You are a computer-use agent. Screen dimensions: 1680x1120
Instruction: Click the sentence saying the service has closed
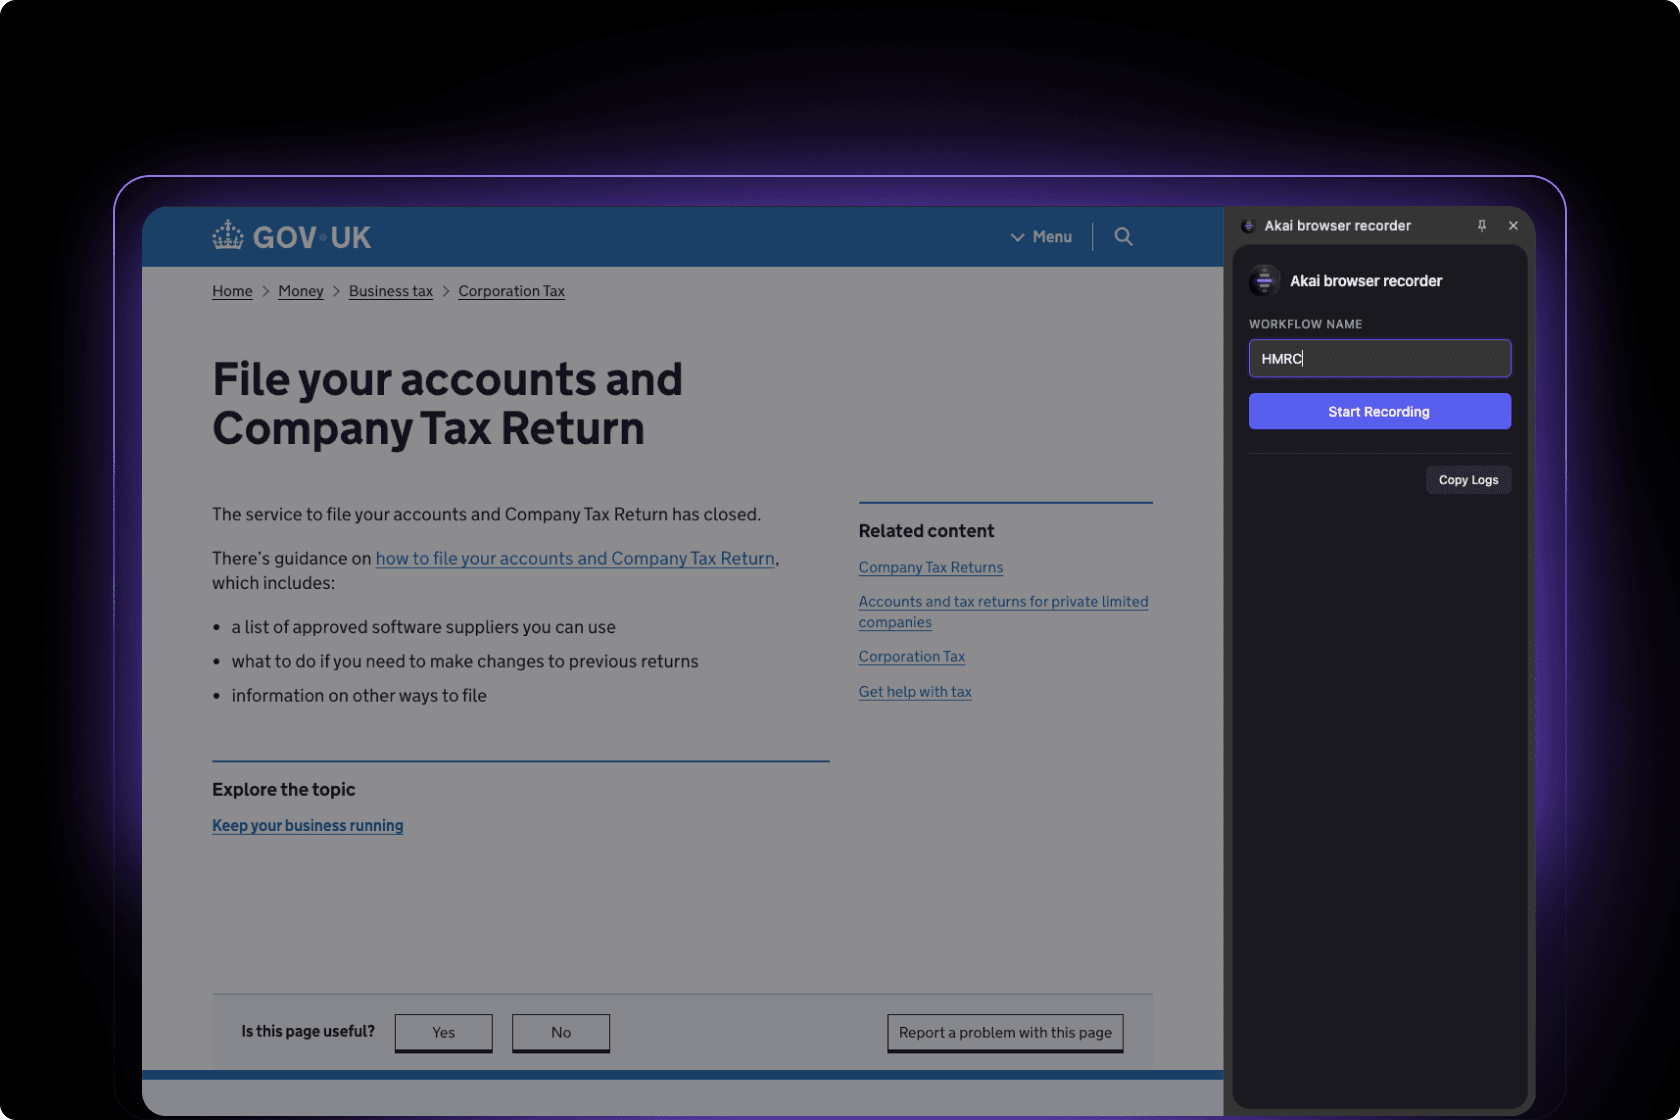(486, 514)
